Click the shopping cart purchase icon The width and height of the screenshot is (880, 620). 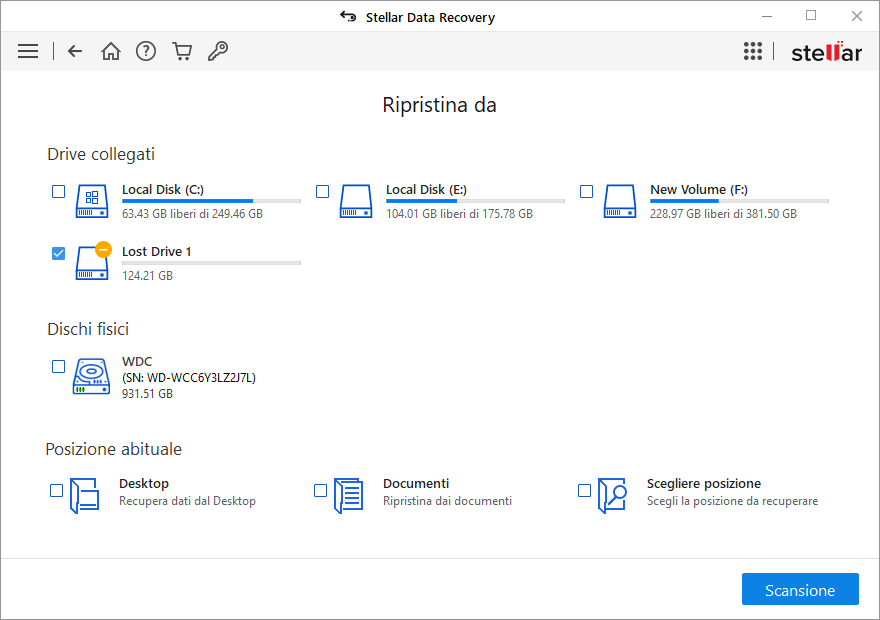click(182, 51)
